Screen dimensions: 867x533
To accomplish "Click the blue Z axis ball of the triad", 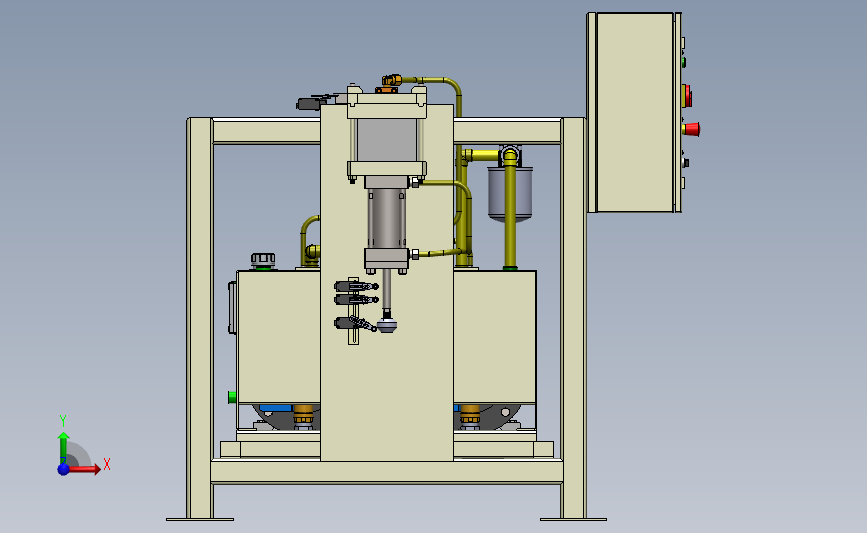I will point(64,469).
